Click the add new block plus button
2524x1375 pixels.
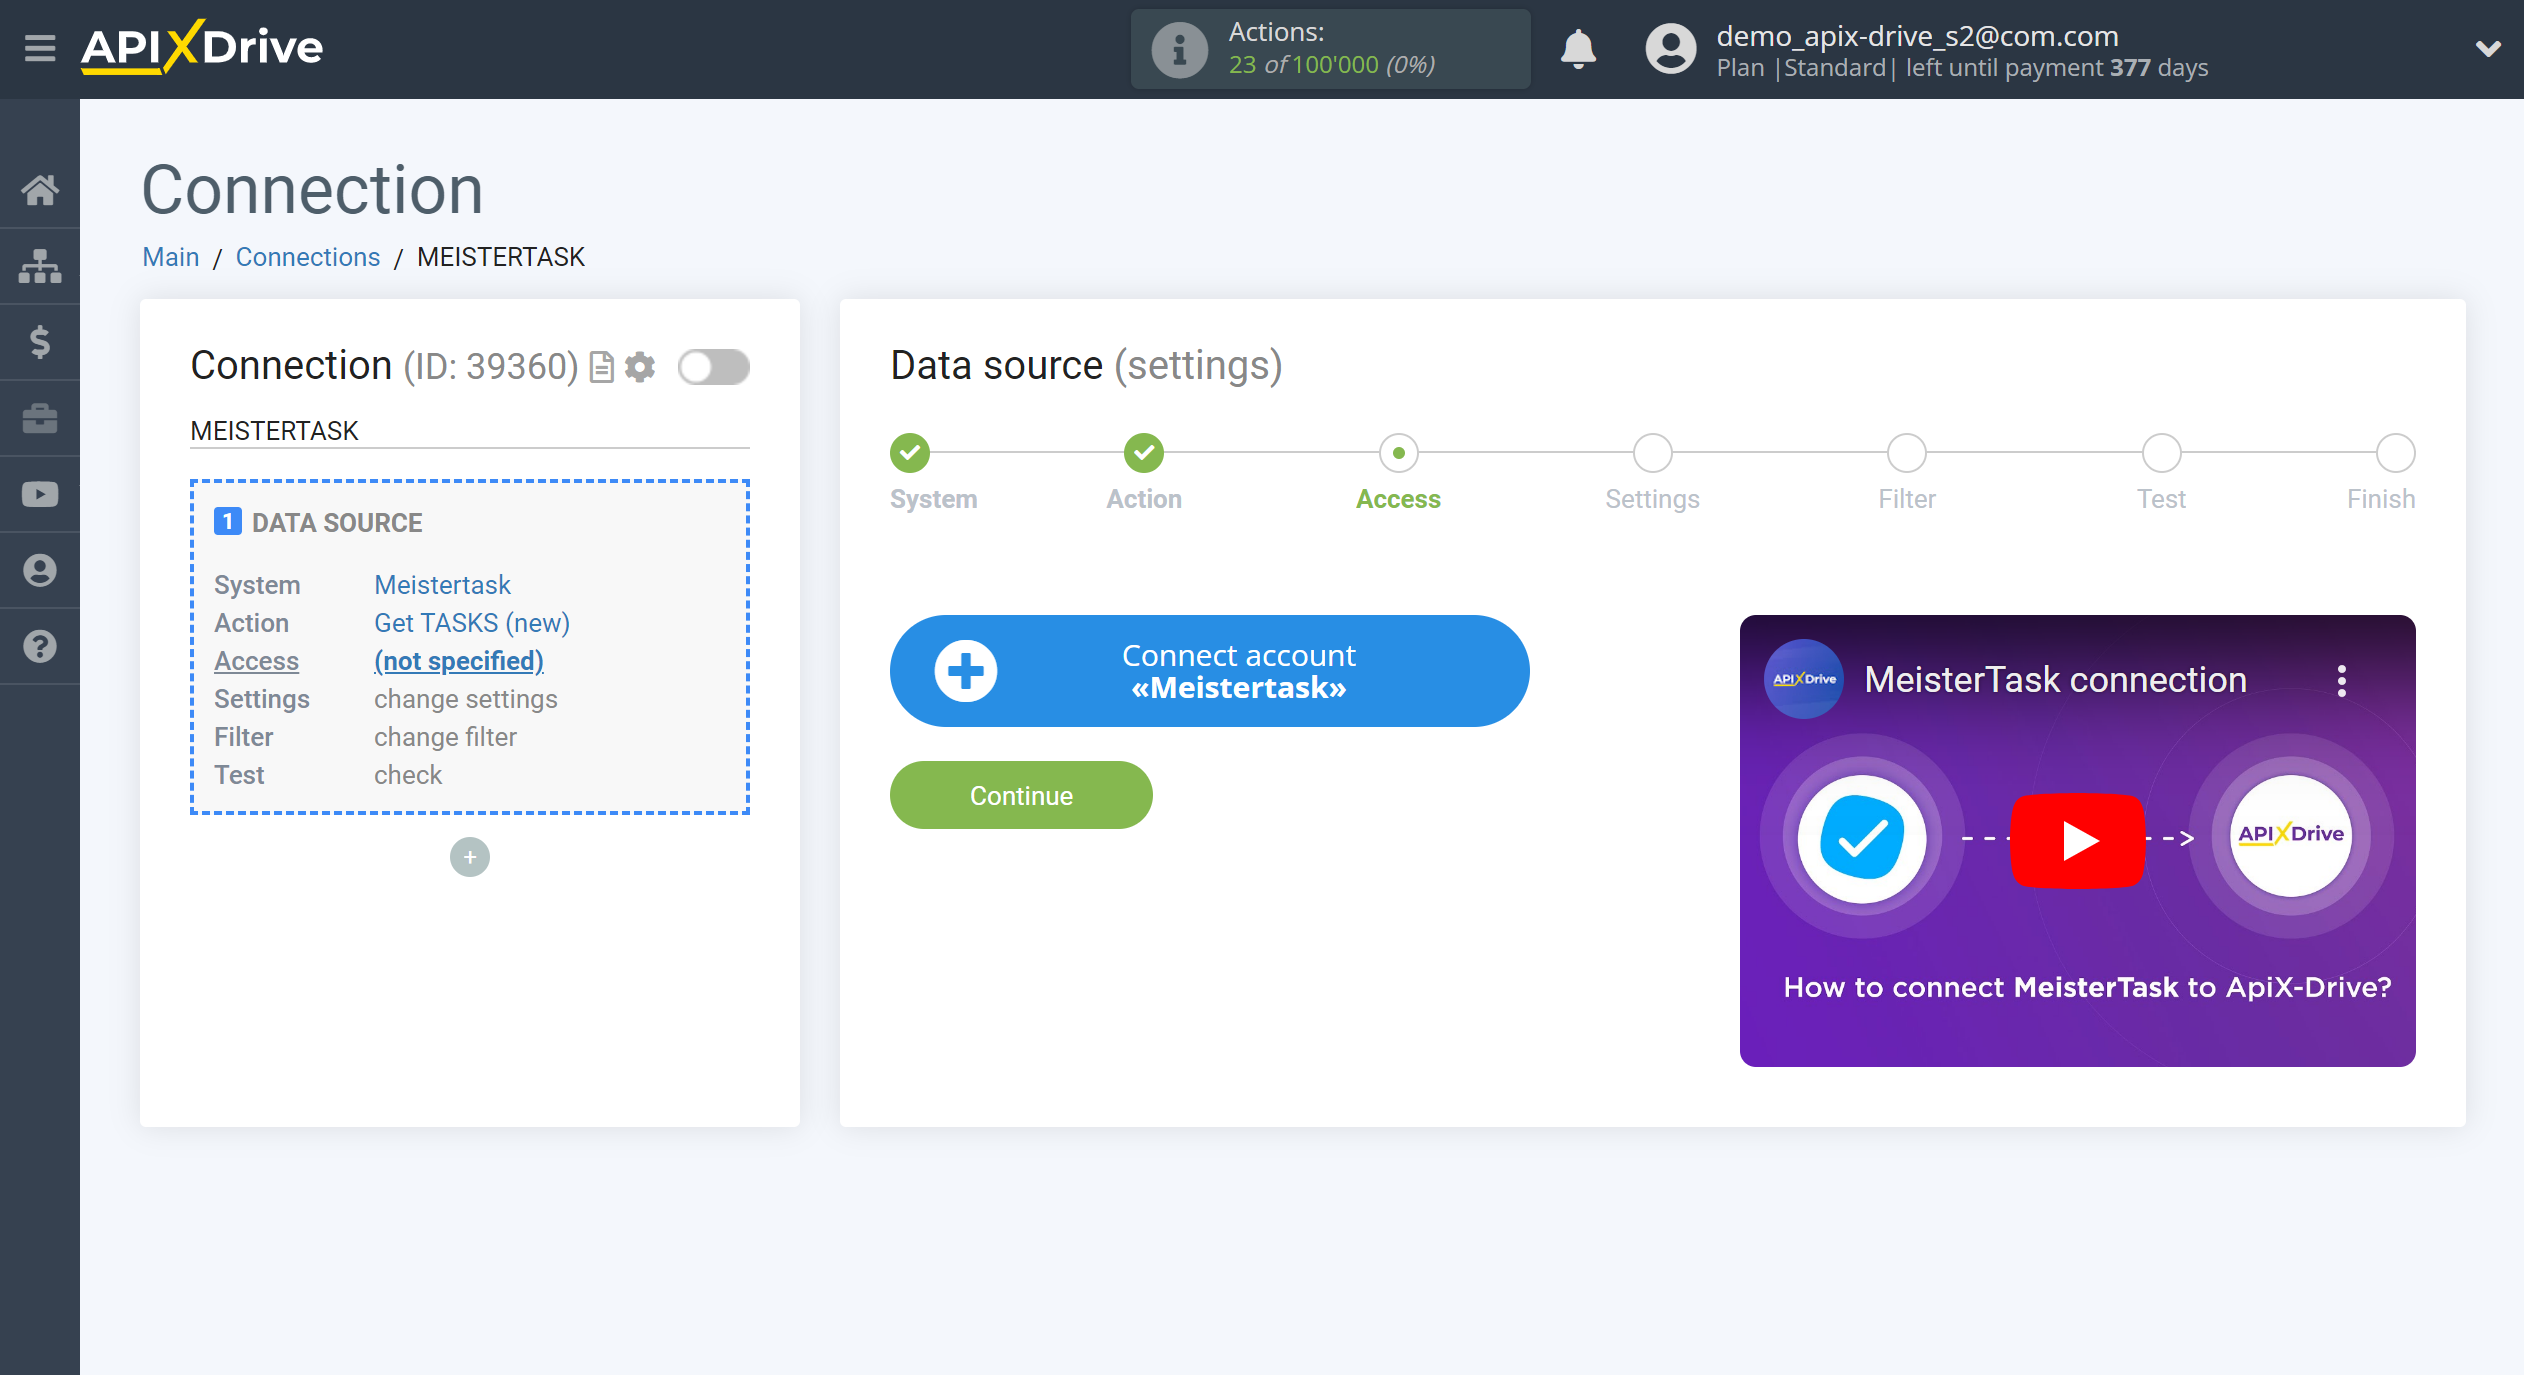coord(471,857)
